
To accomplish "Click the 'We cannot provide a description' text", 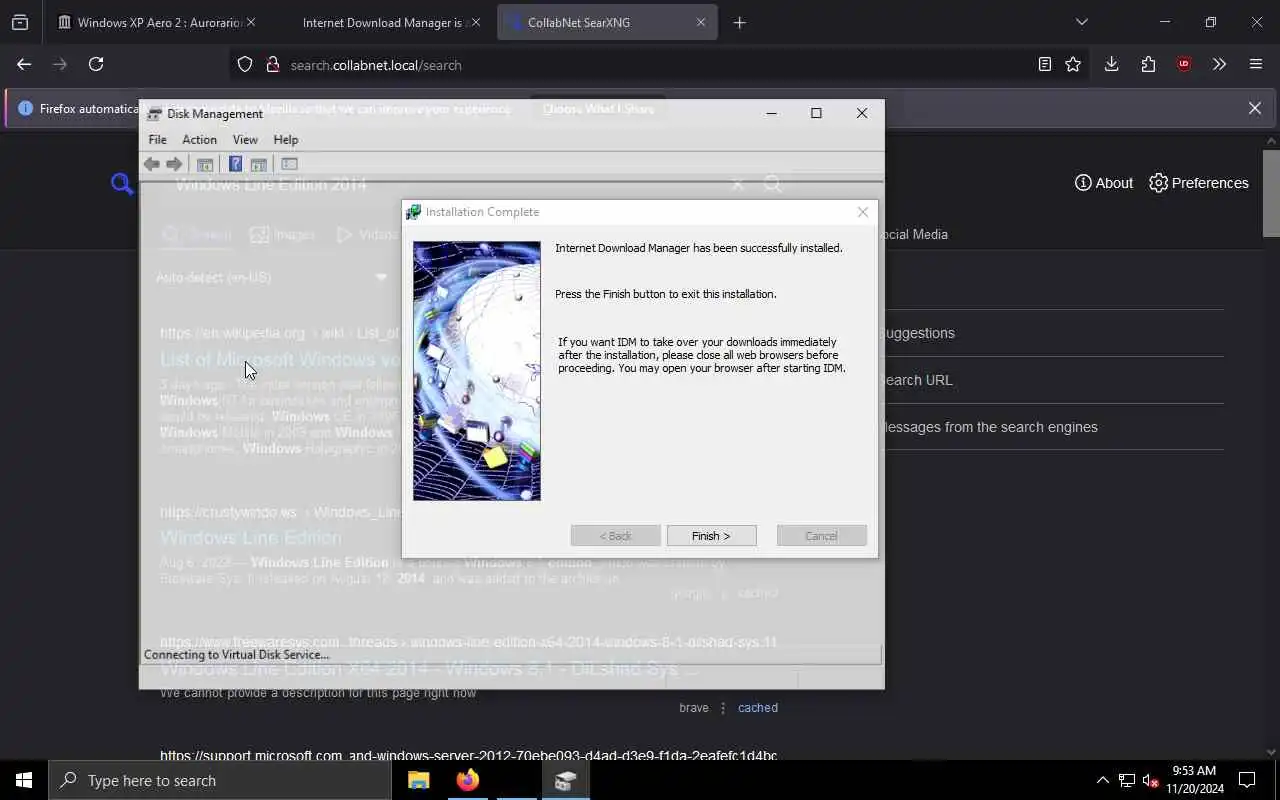I will point(318,692).
